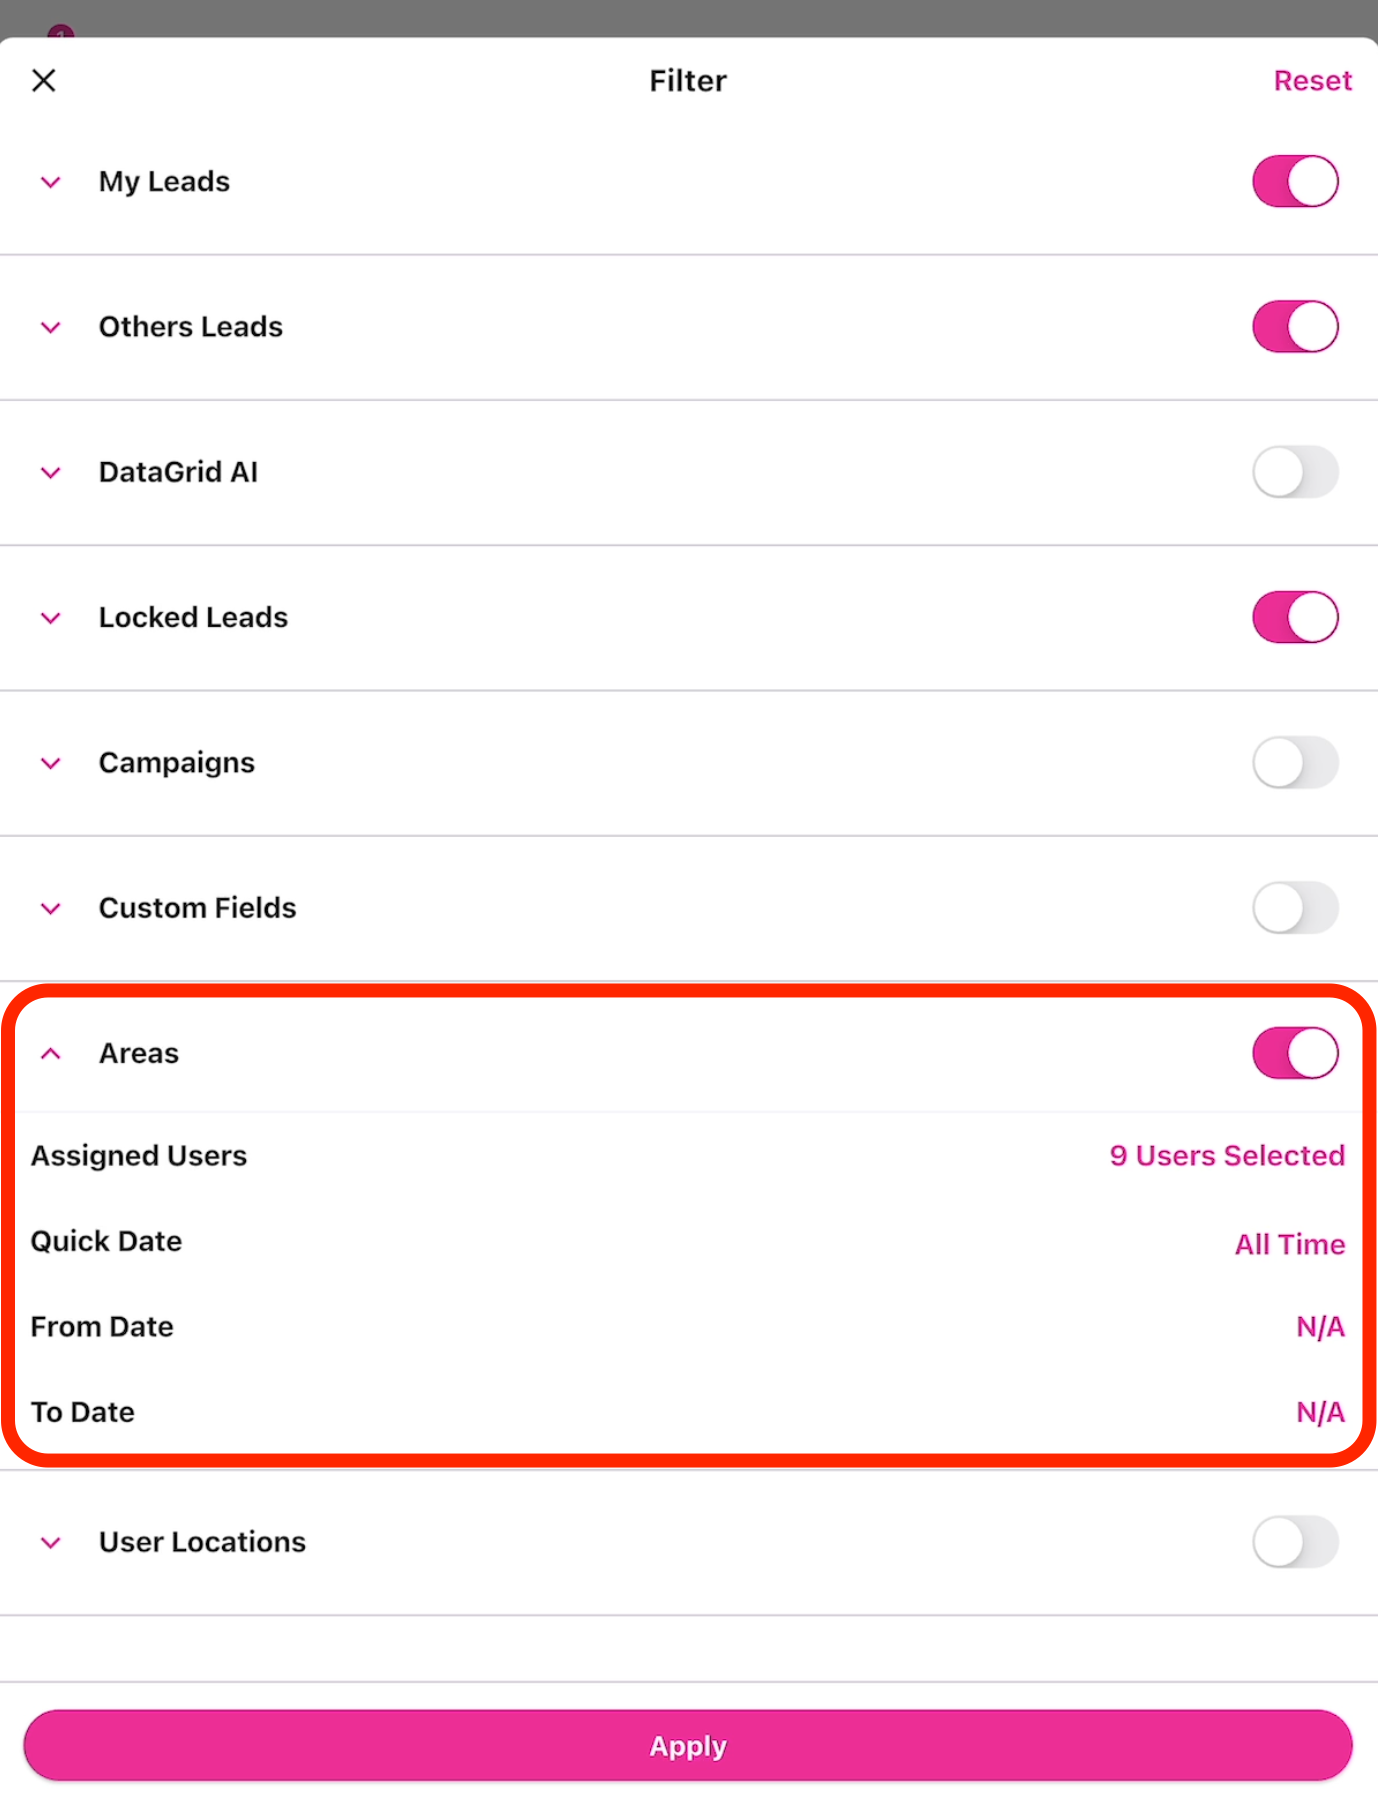
Task: Expand the Campaigns section chevron
Action: (51, 763)
